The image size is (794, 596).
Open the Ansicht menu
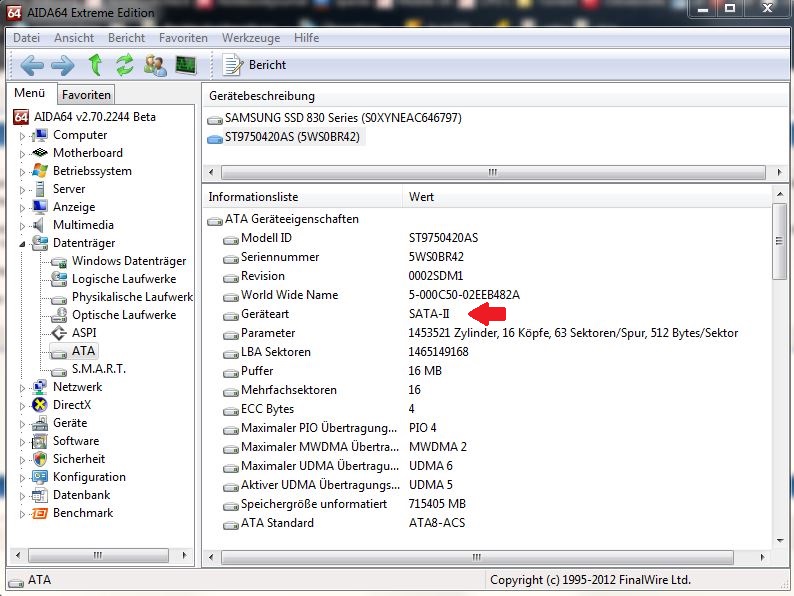tap(74, 38)
